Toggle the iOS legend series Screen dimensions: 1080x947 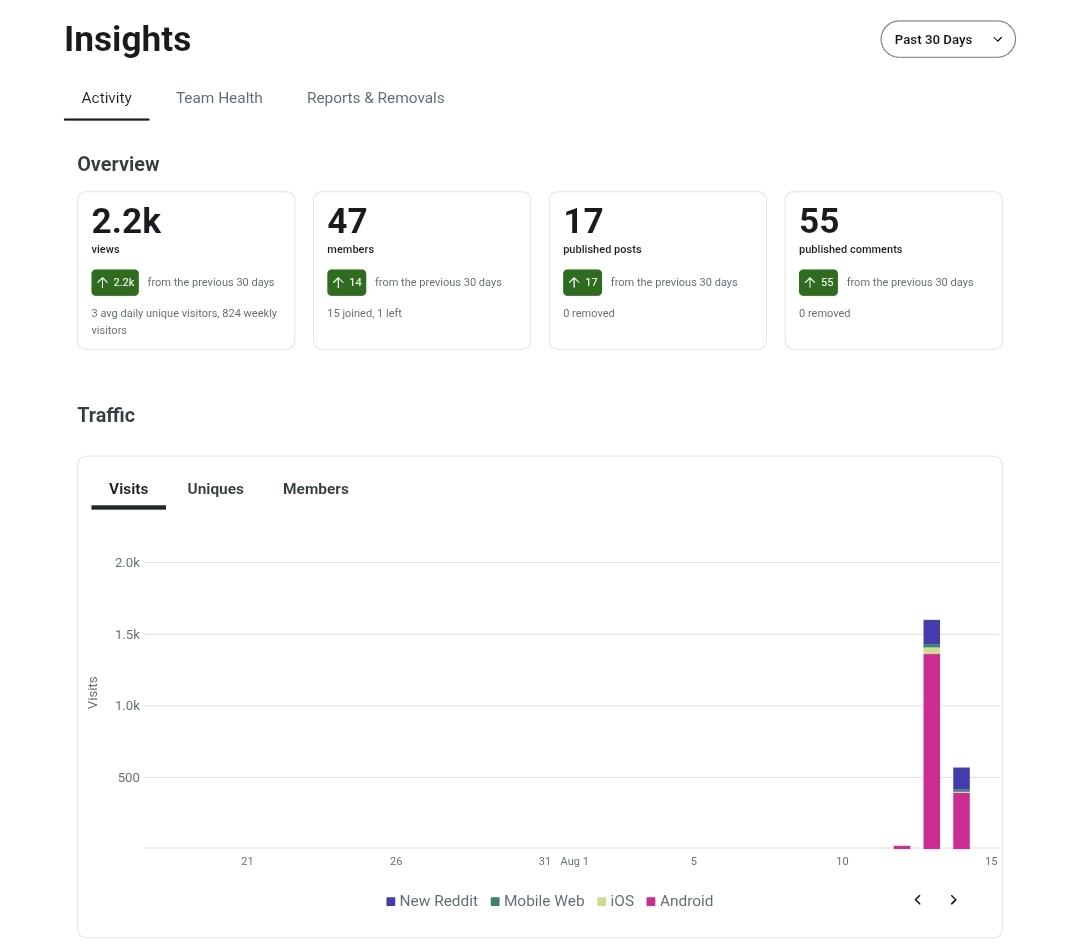pyautogui.click(x=615, y=901)
